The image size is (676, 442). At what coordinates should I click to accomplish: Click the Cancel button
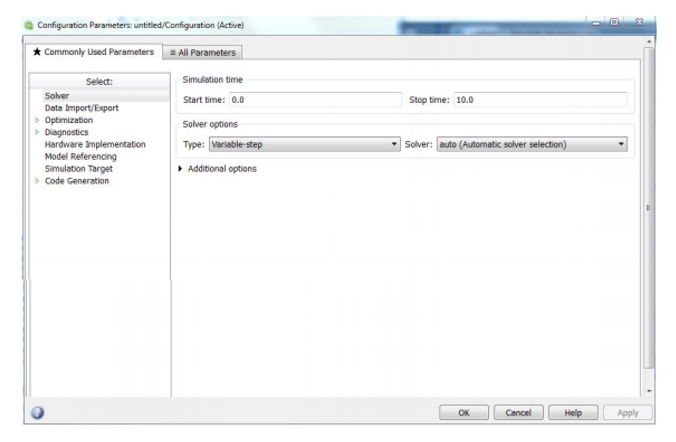tap(518, 412)
